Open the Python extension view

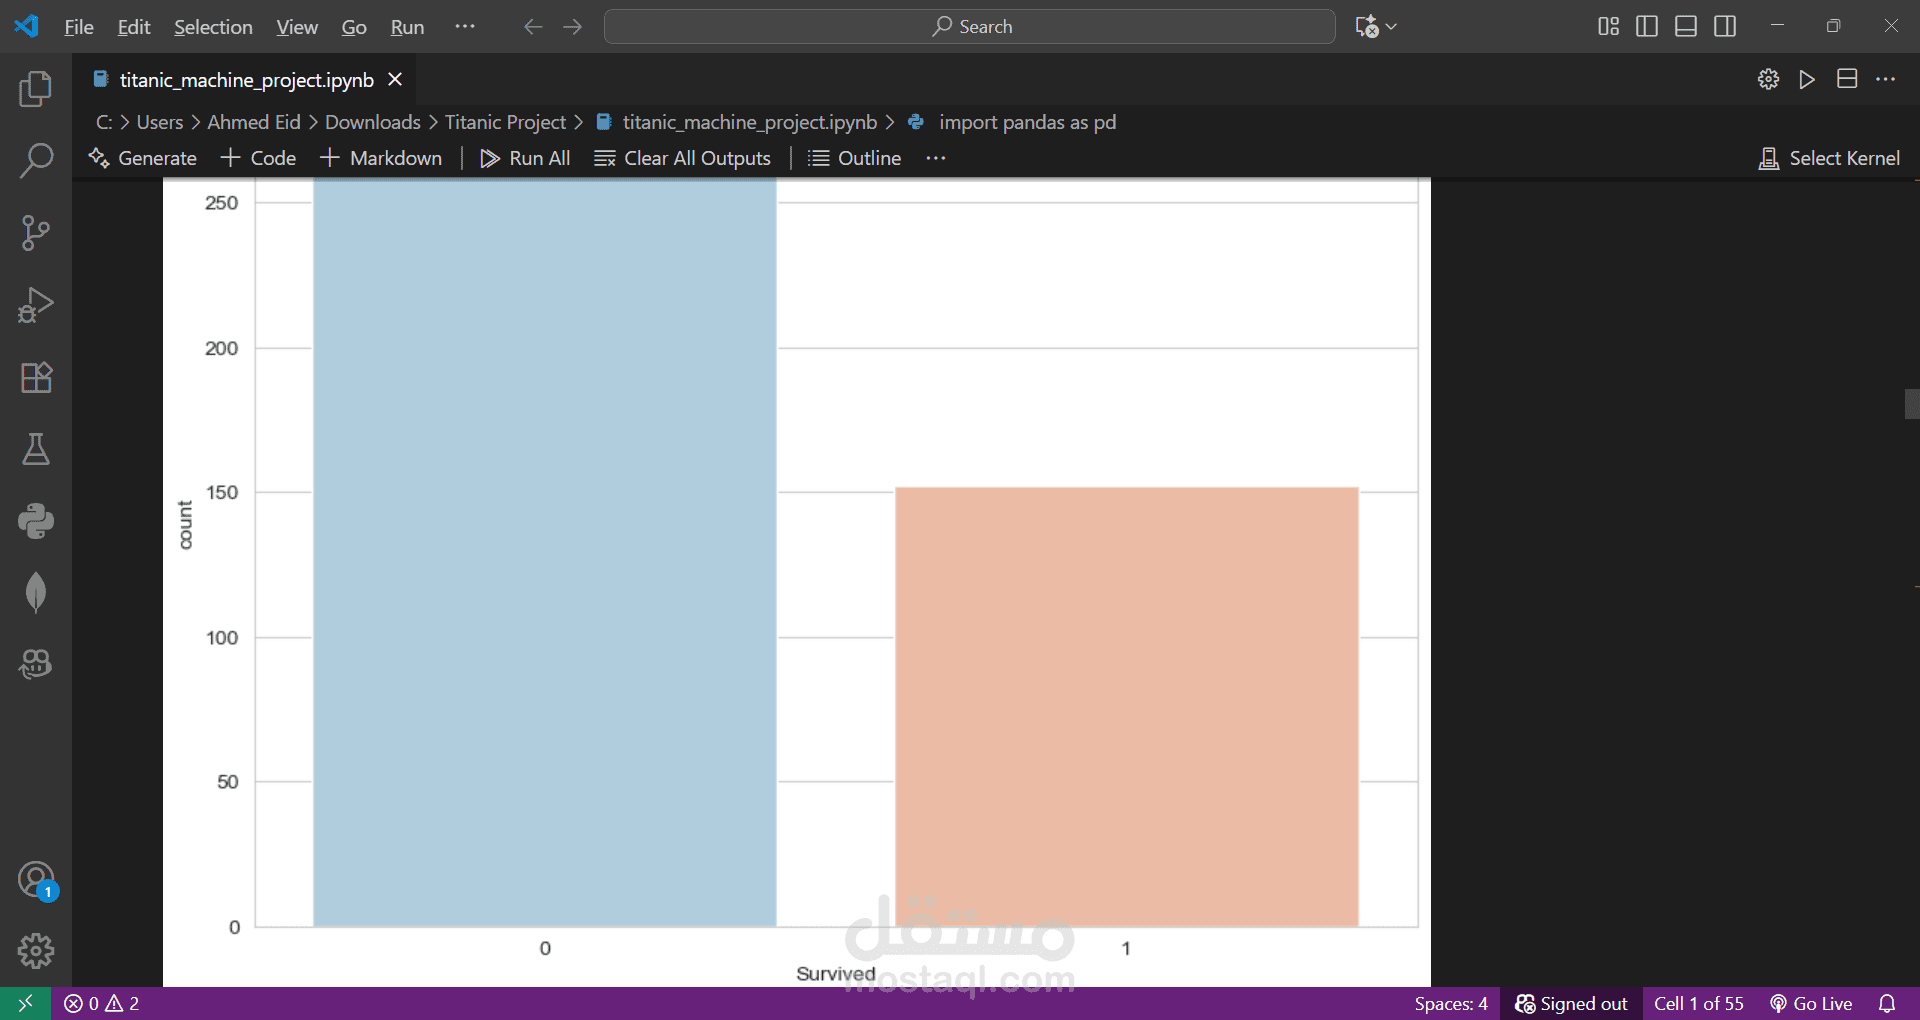click(x=36, y=521)
